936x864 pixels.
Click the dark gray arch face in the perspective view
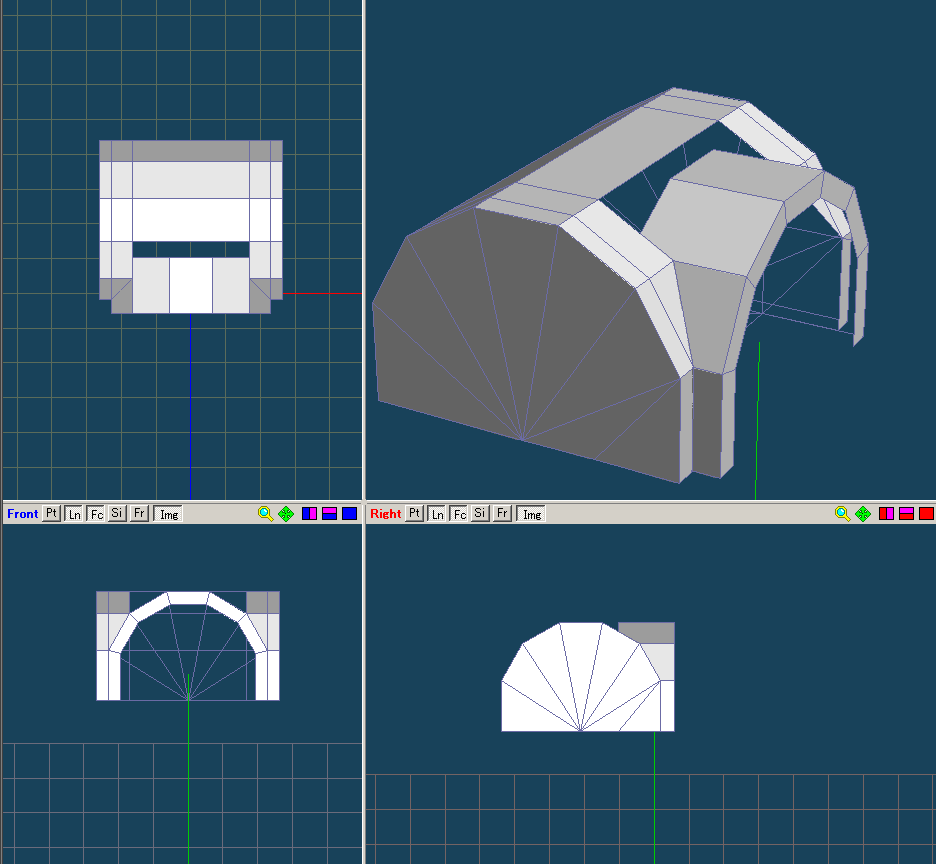(x=520, y=340)
